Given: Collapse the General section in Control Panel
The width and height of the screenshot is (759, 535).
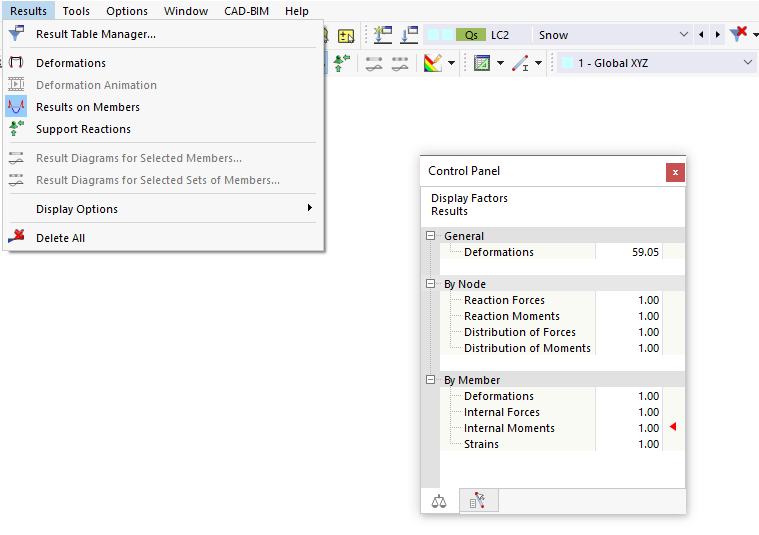Looking at the screenshot, I should coord(431,236).
